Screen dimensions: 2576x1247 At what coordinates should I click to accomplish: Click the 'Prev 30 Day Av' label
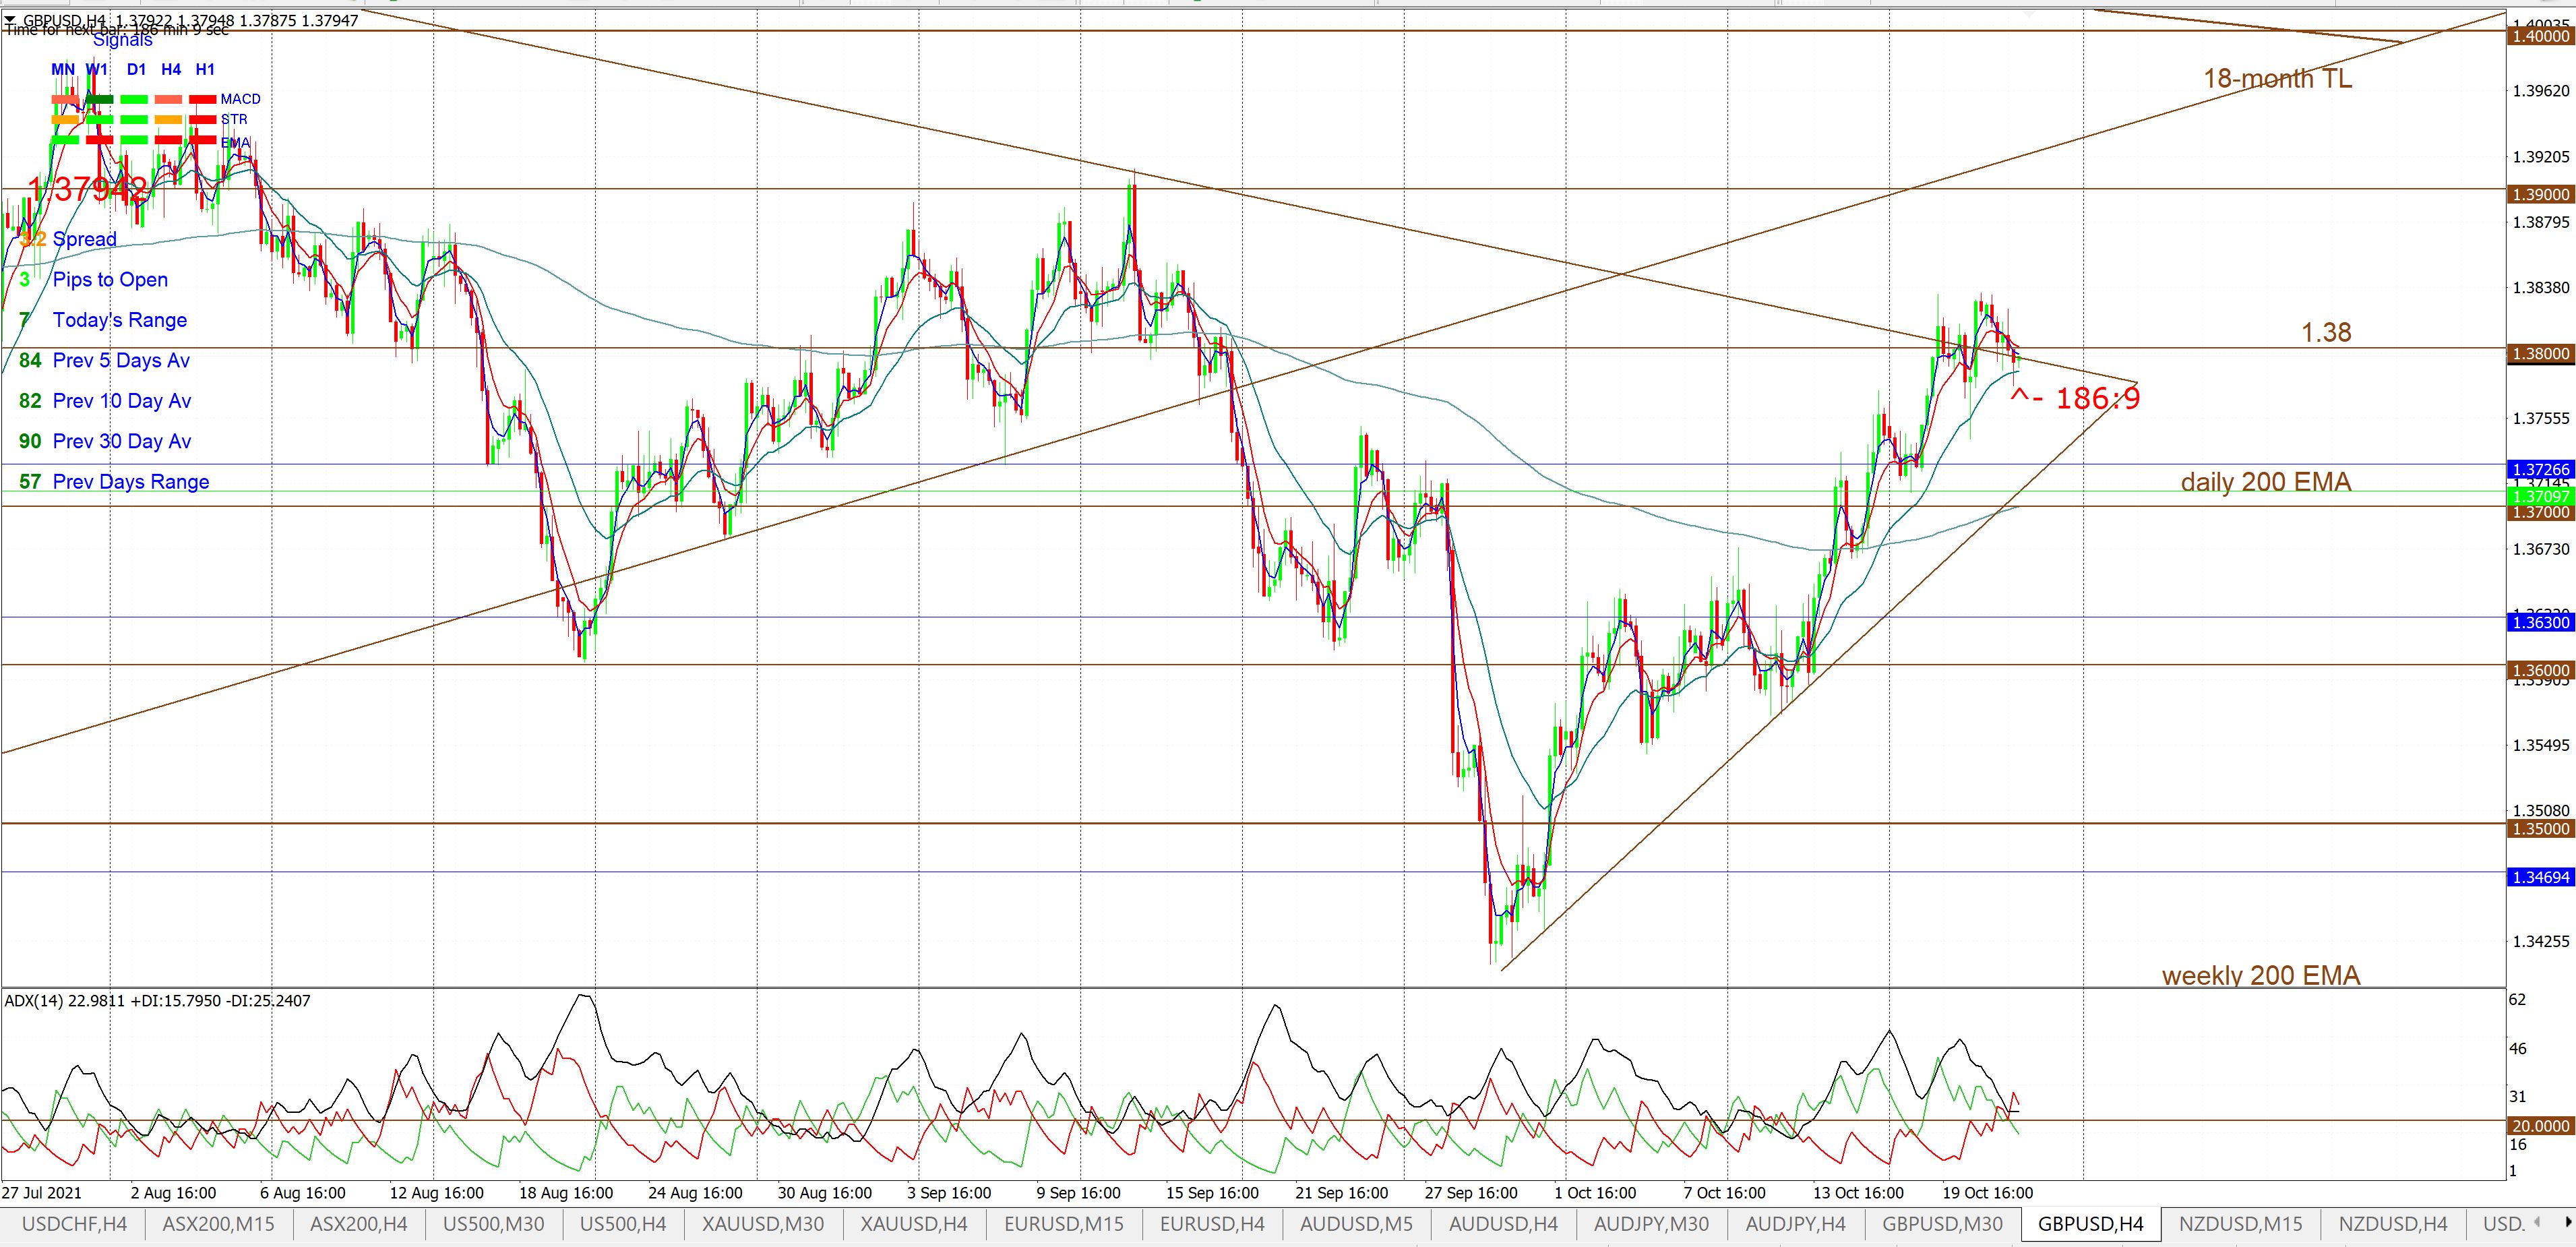click(x=122, y=441)
